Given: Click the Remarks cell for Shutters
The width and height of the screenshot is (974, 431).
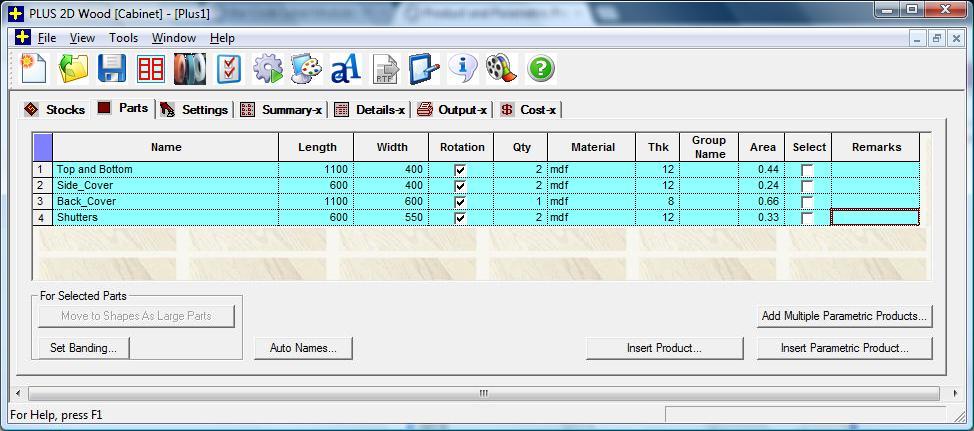Looking at the screenshot, I should [x=875, y=218].
